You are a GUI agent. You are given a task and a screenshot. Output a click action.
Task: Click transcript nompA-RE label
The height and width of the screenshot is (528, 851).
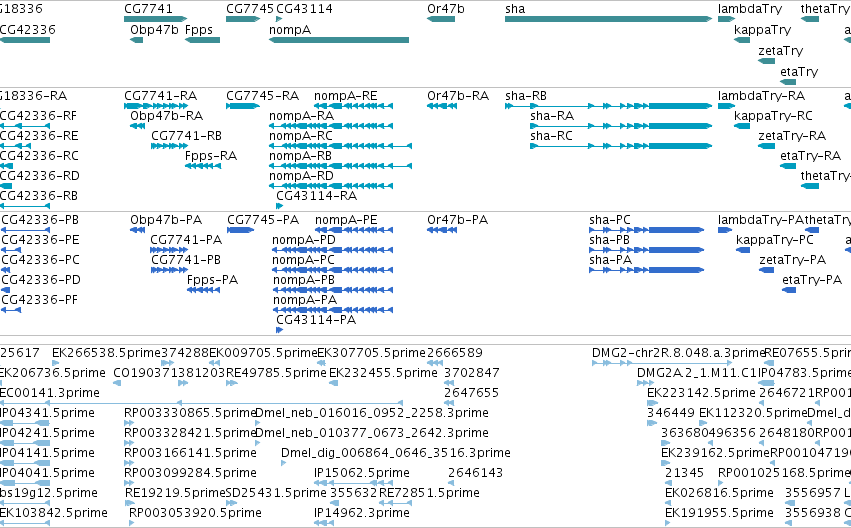(x=345, y=96)
